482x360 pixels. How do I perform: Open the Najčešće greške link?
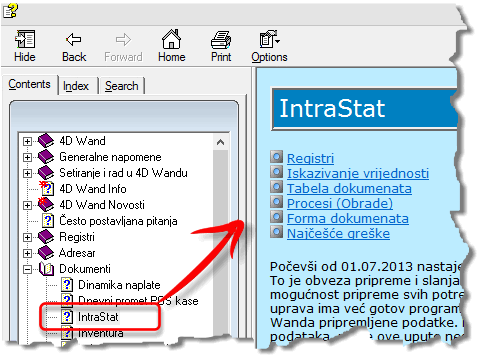tap(338, 233)
